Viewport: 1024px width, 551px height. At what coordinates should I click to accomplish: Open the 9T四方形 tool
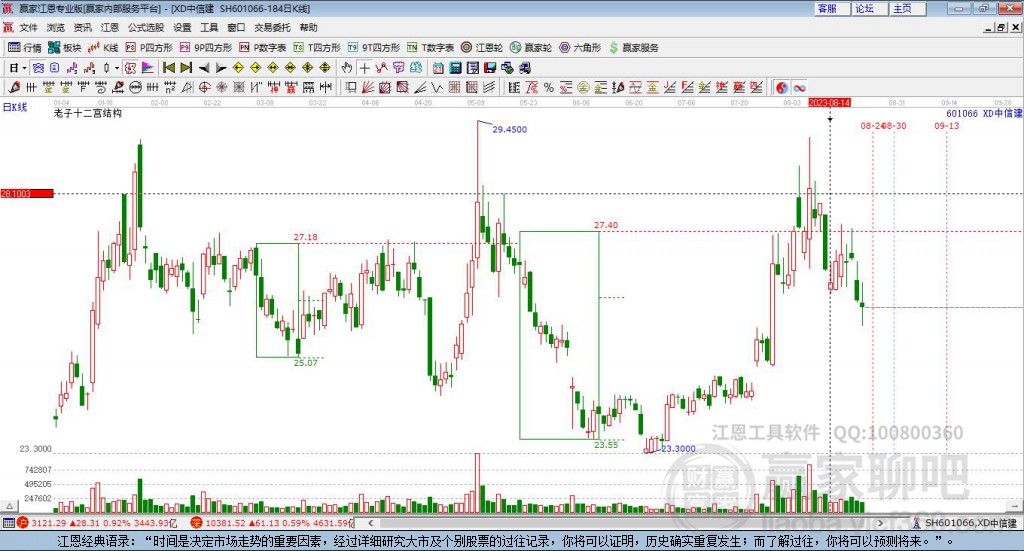tap(374, 48)
